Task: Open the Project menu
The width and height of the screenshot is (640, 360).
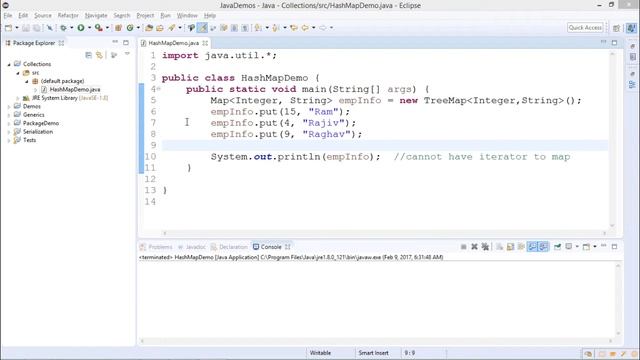Action: 145,16
